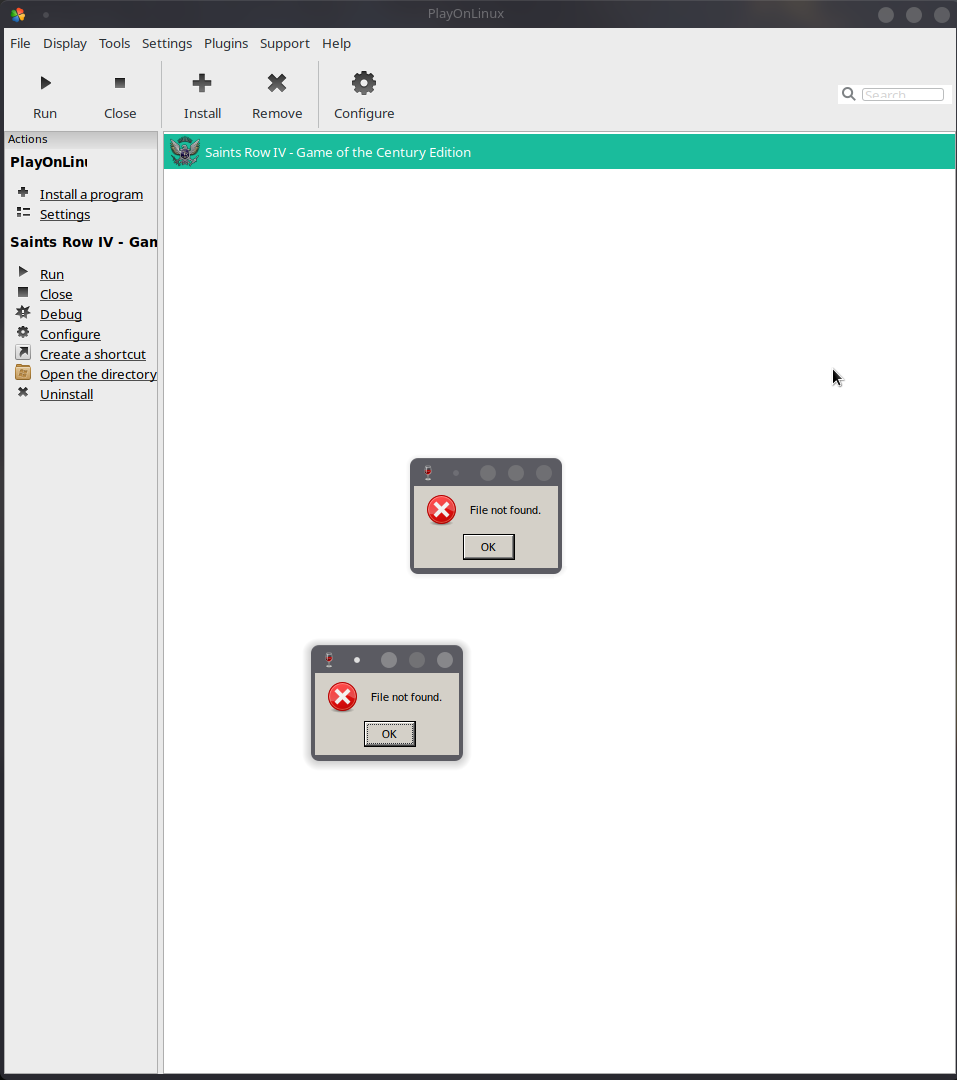
Task: Click the Install plus icon in toolbar
Action: tap(202, 83)
